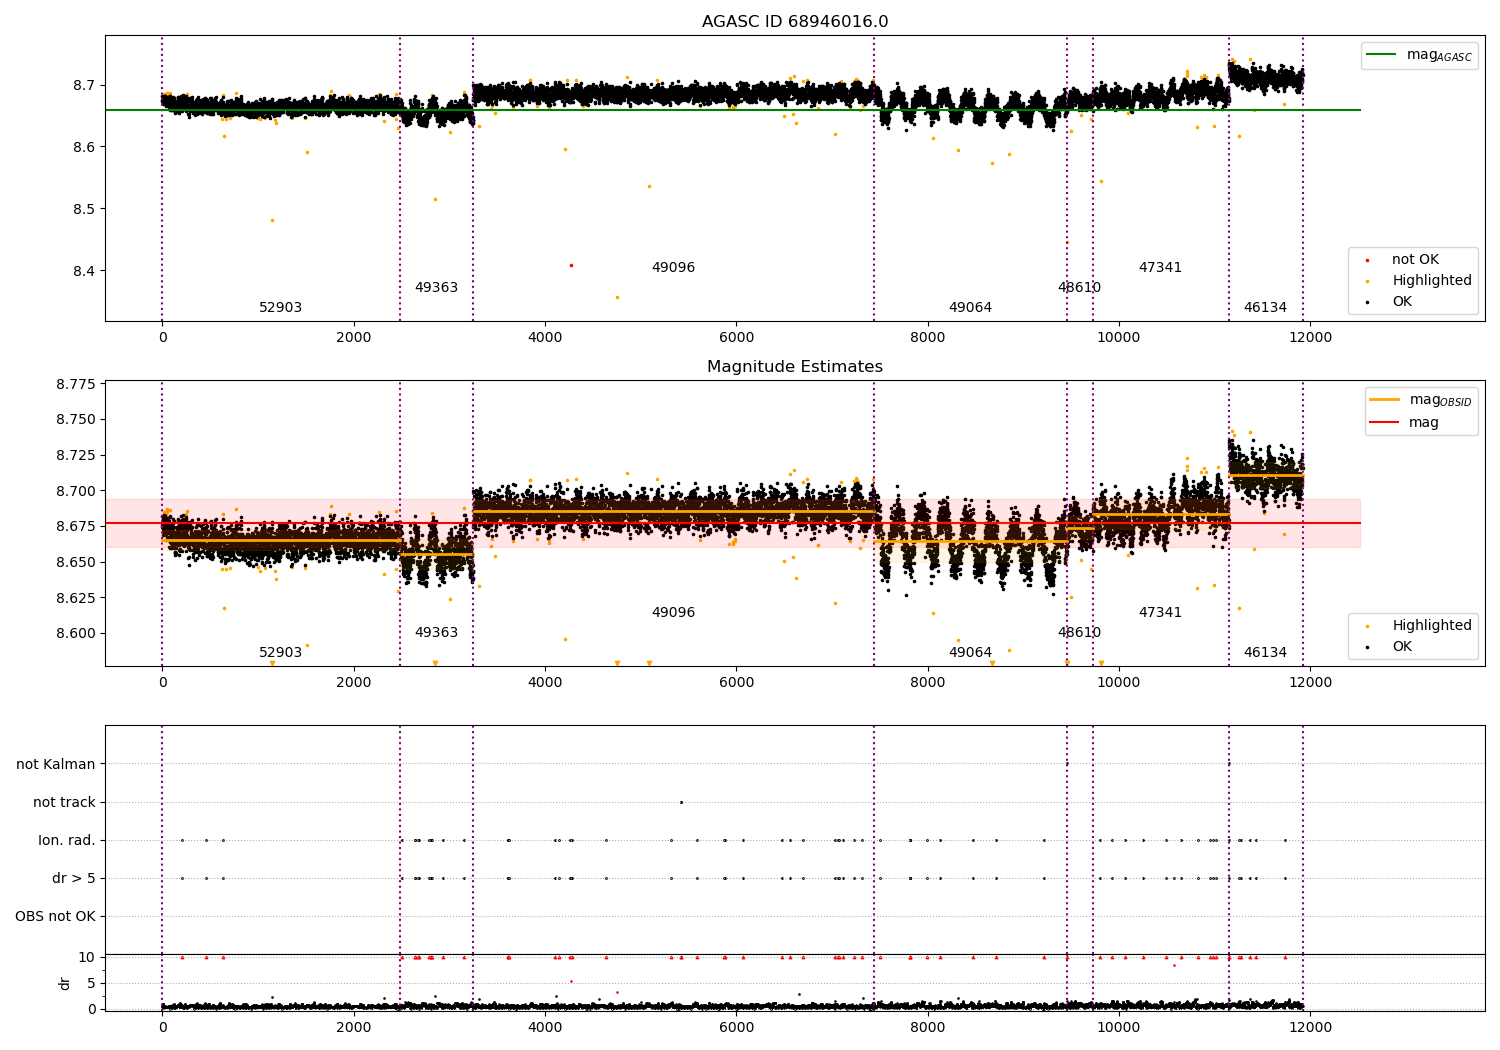Viewport: 1500px width, 1050px height.
Task: Click 'OK' in Magnitude Estimates plot legend
Action: pyautogui.click(x=1401, y=647)
